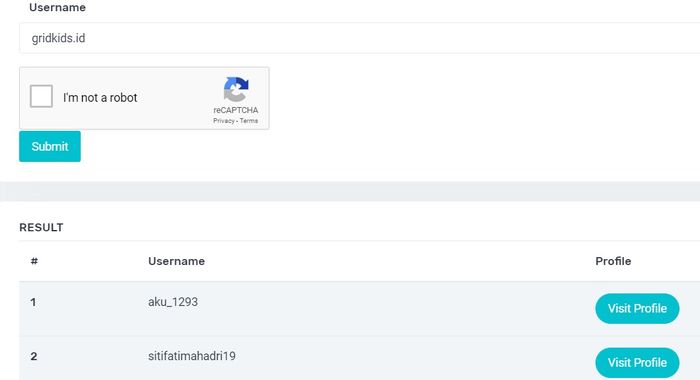Click the RESULT section heading
This screenshot has height=380, width=700.
tap(41, 227)
